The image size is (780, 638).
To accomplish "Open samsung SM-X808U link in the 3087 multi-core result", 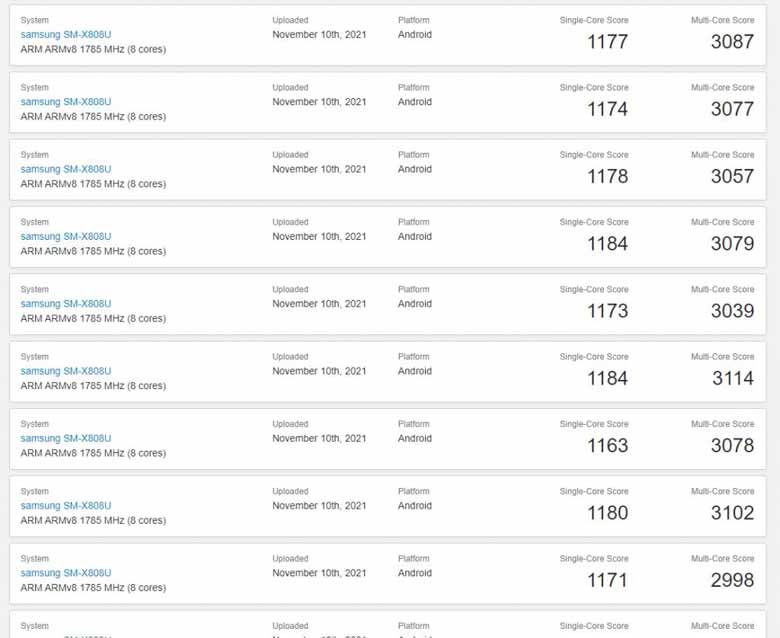I will coord(66,34).
